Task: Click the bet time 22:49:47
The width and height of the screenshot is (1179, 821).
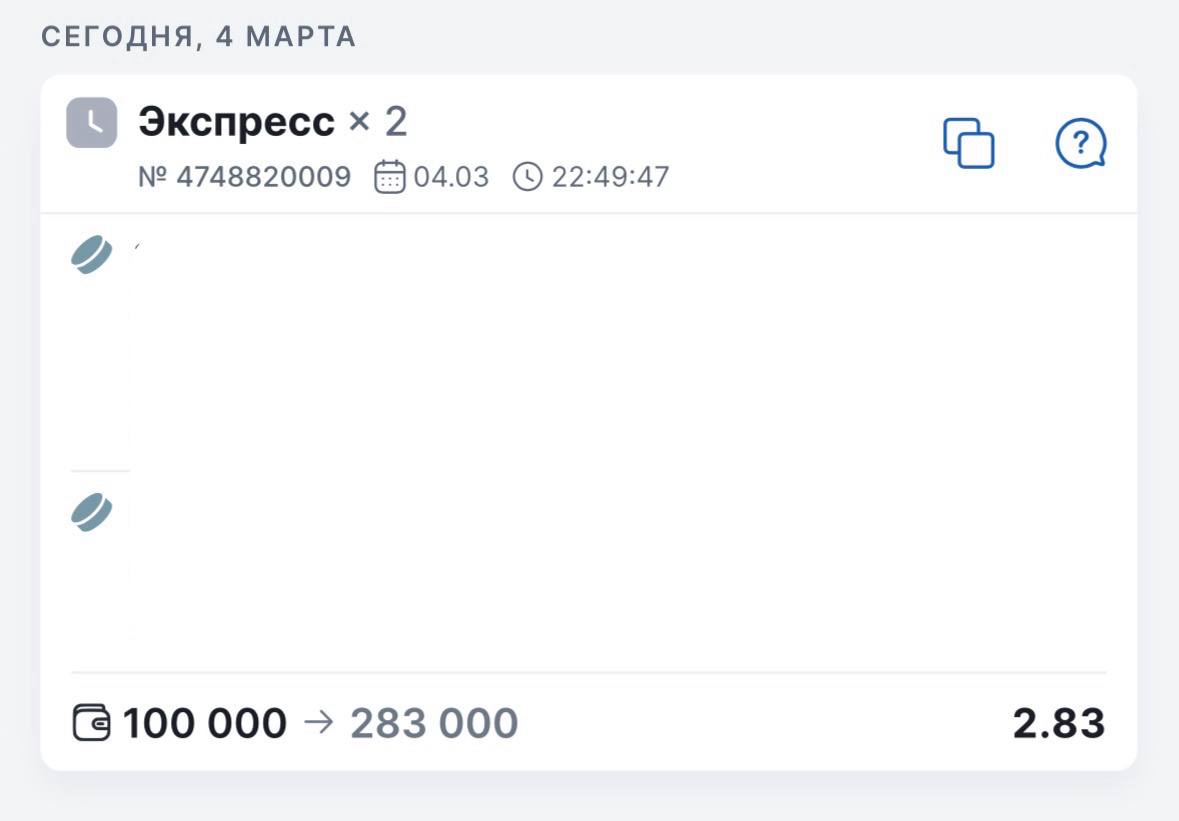Action: point(610,177)
